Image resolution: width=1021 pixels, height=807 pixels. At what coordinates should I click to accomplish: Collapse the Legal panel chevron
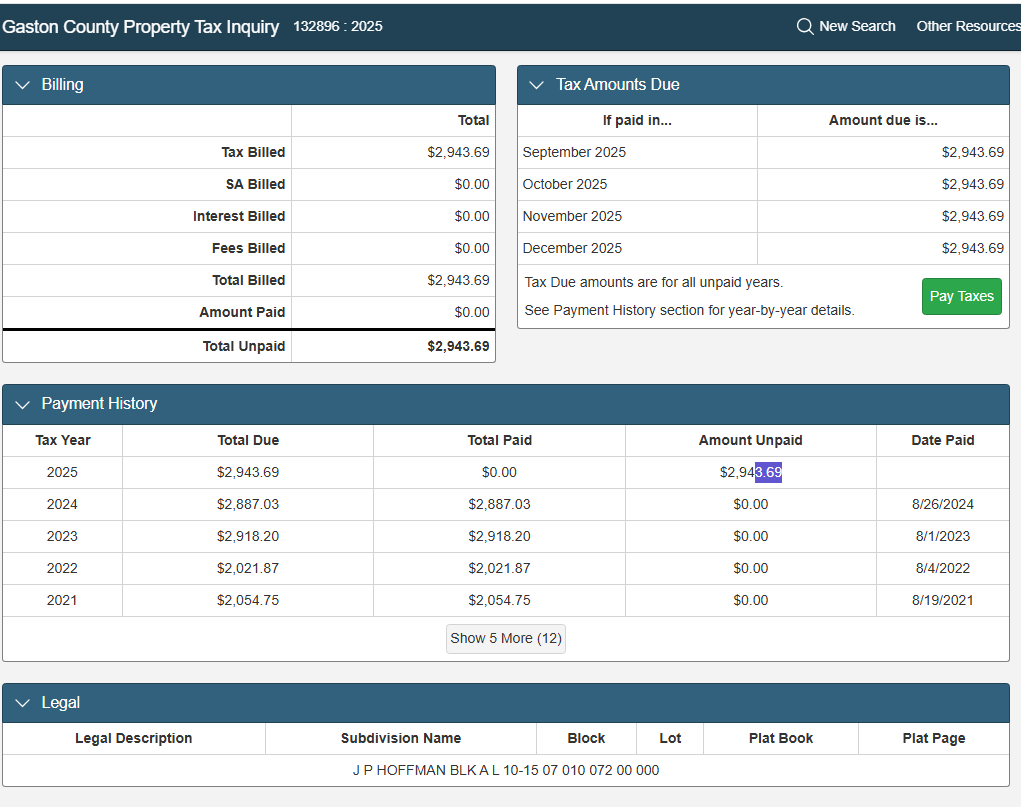pos(23,703)
